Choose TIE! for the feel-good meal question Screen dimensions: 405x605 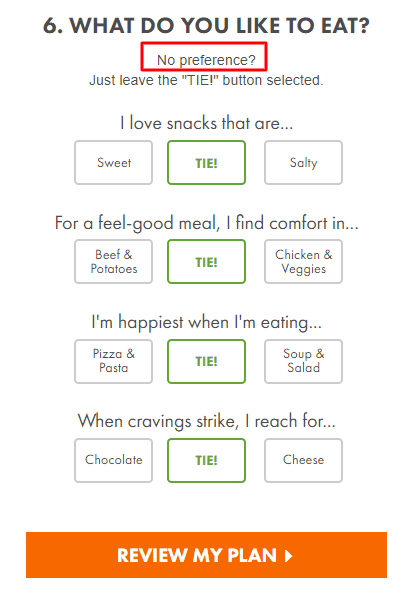click(206, 262)
